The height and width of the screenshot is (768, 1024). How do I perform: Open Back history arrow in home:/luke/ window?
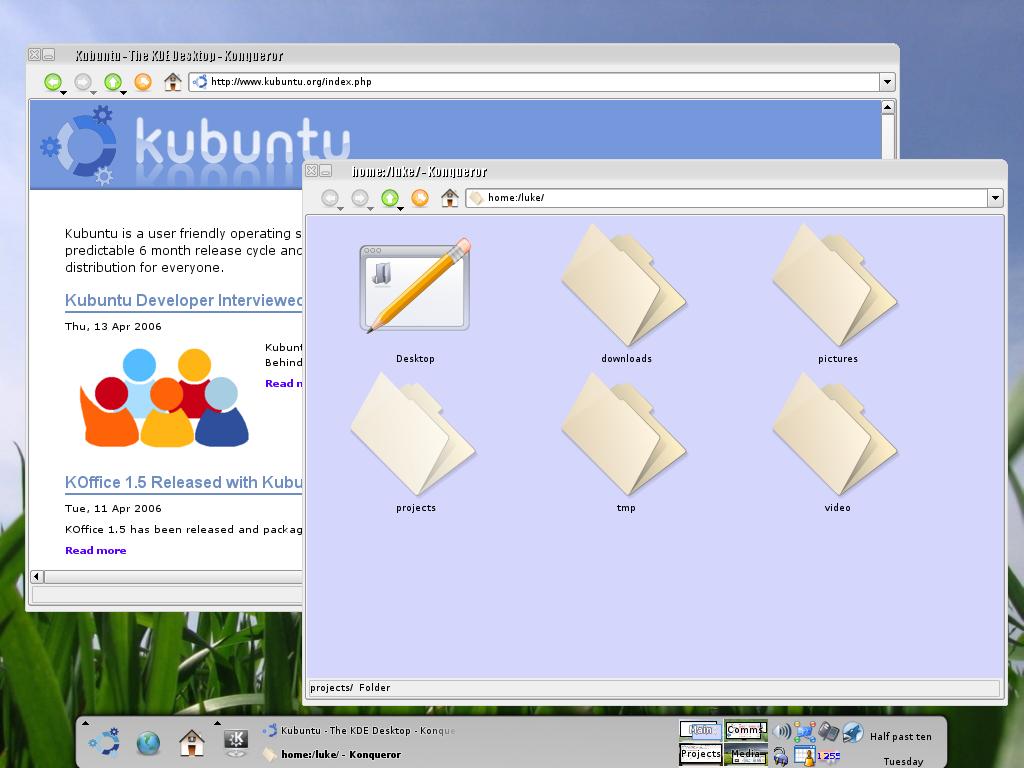tap(340, 208)
